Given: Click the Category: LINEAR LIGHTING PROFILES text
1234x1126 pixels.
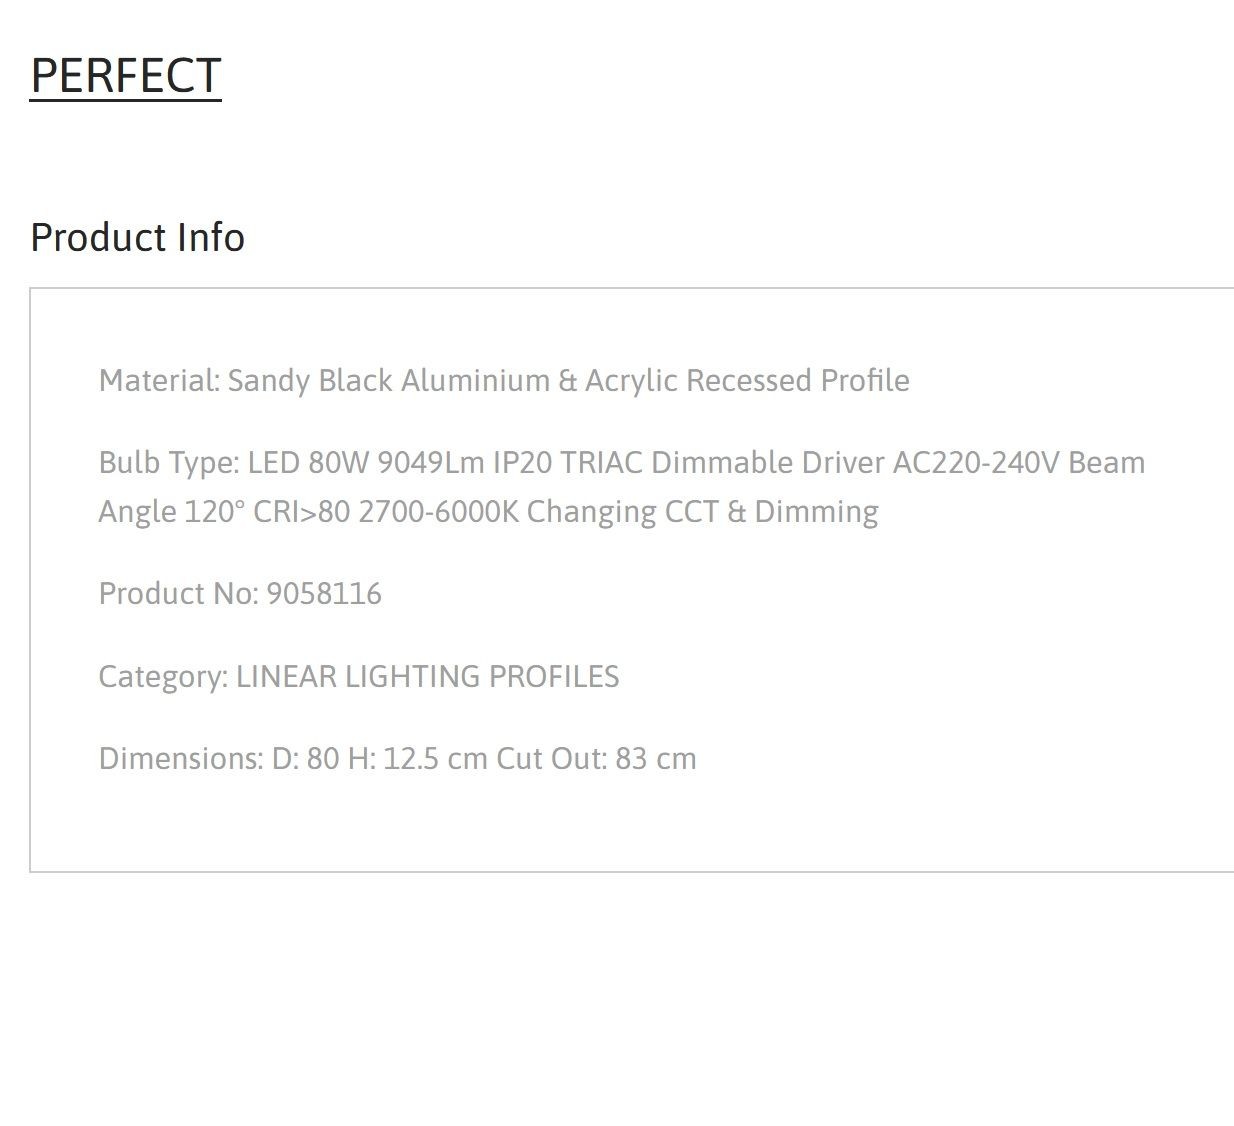Looking at the screenshot, I should (359, 677).
